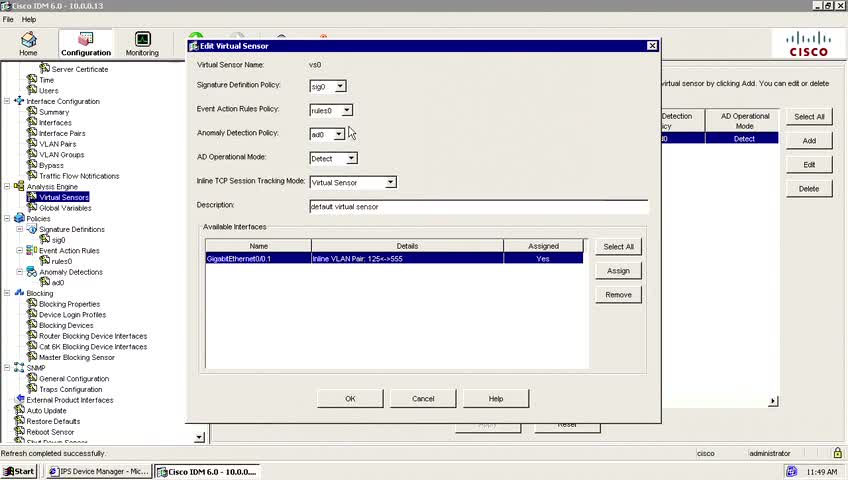Image resolution: width=848 pixels, height=480 pixels.
Task: Click the Signature Definitions icon
Action: 32,229
